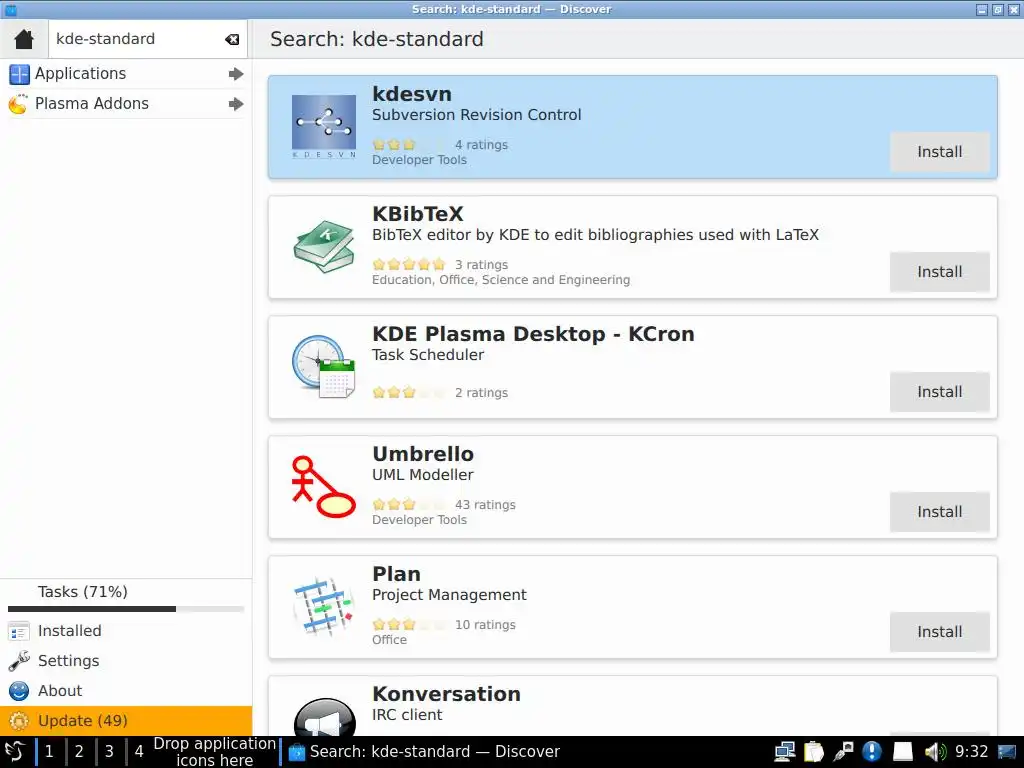This screenshot has width=1024, height=768.
Task: Click the show desktop tray icon
Action: coord(1007,752)
